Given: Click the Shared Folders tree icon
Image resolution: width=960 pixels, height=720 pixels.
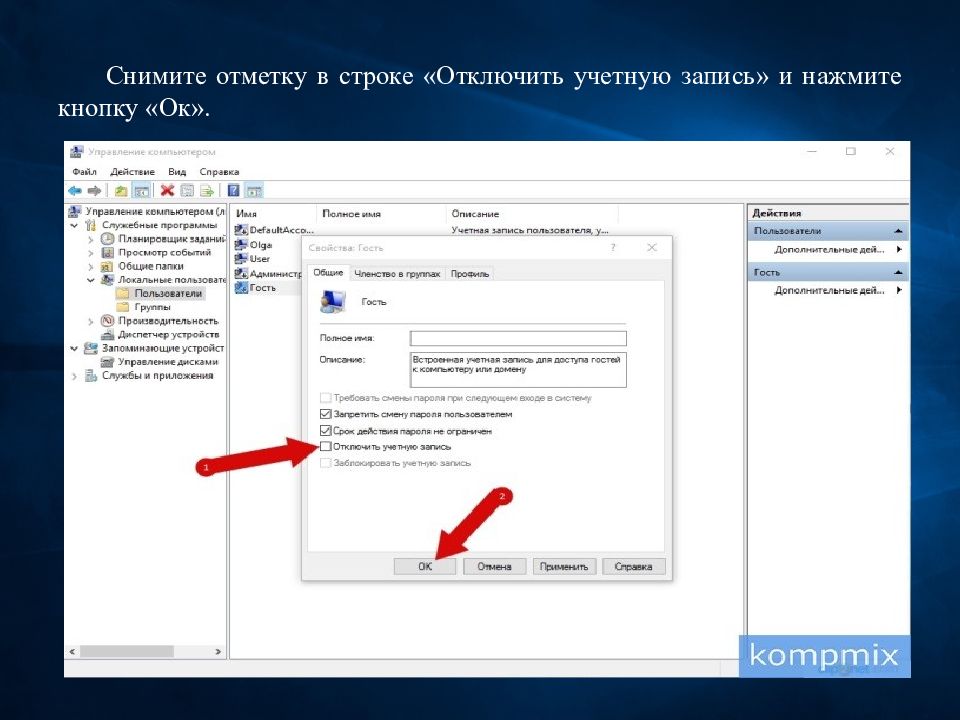Looking at the screenshot, I should [108, 266].
